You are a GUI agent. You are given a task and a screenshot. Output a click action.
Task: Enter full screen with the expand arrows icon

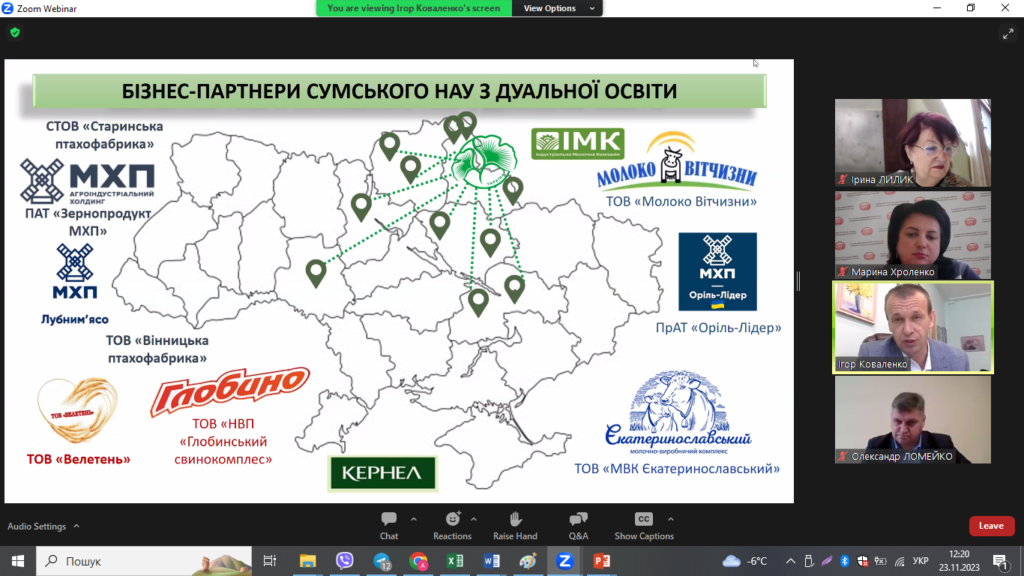pos(1008,33)
